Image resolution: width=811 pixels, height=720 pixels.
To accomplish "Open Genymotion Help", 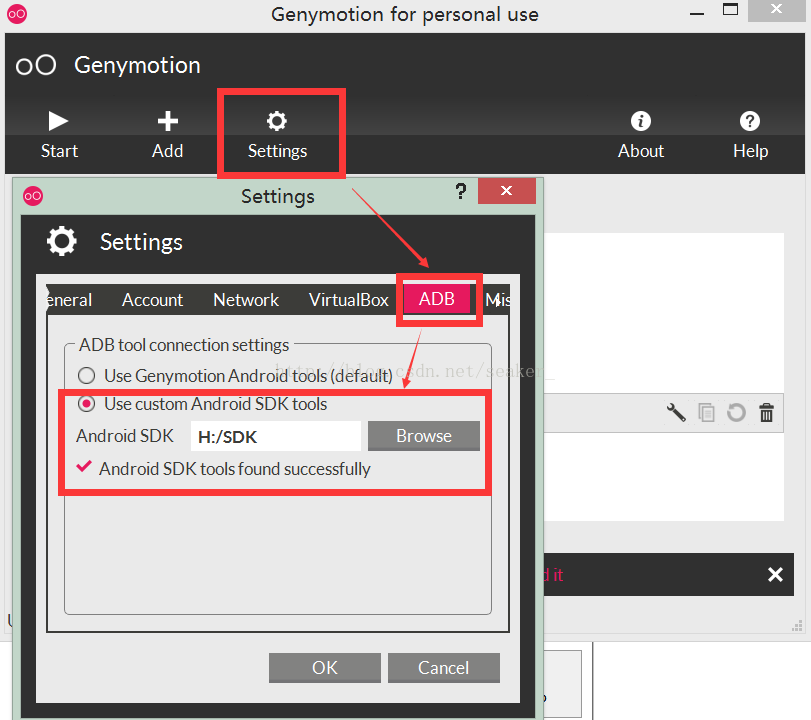I will coord(750,134).
